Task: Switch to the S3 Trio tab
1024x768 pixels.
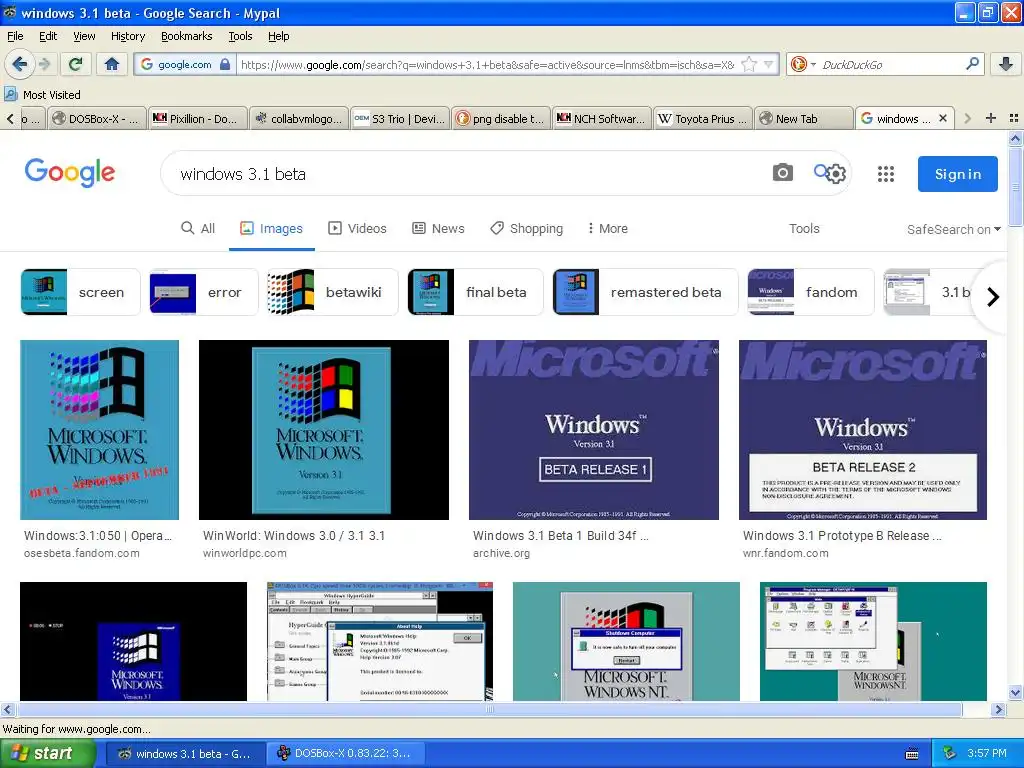Action: coord(400,119)
